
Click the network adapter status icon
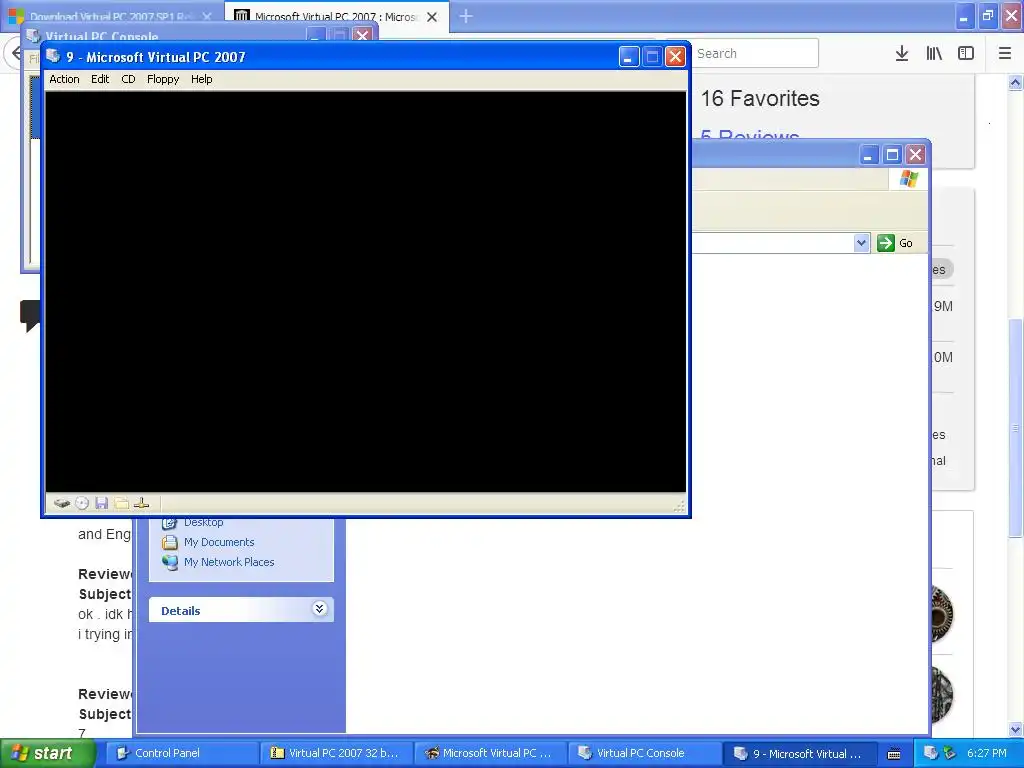pyautogui.click(x=141, y=503)
